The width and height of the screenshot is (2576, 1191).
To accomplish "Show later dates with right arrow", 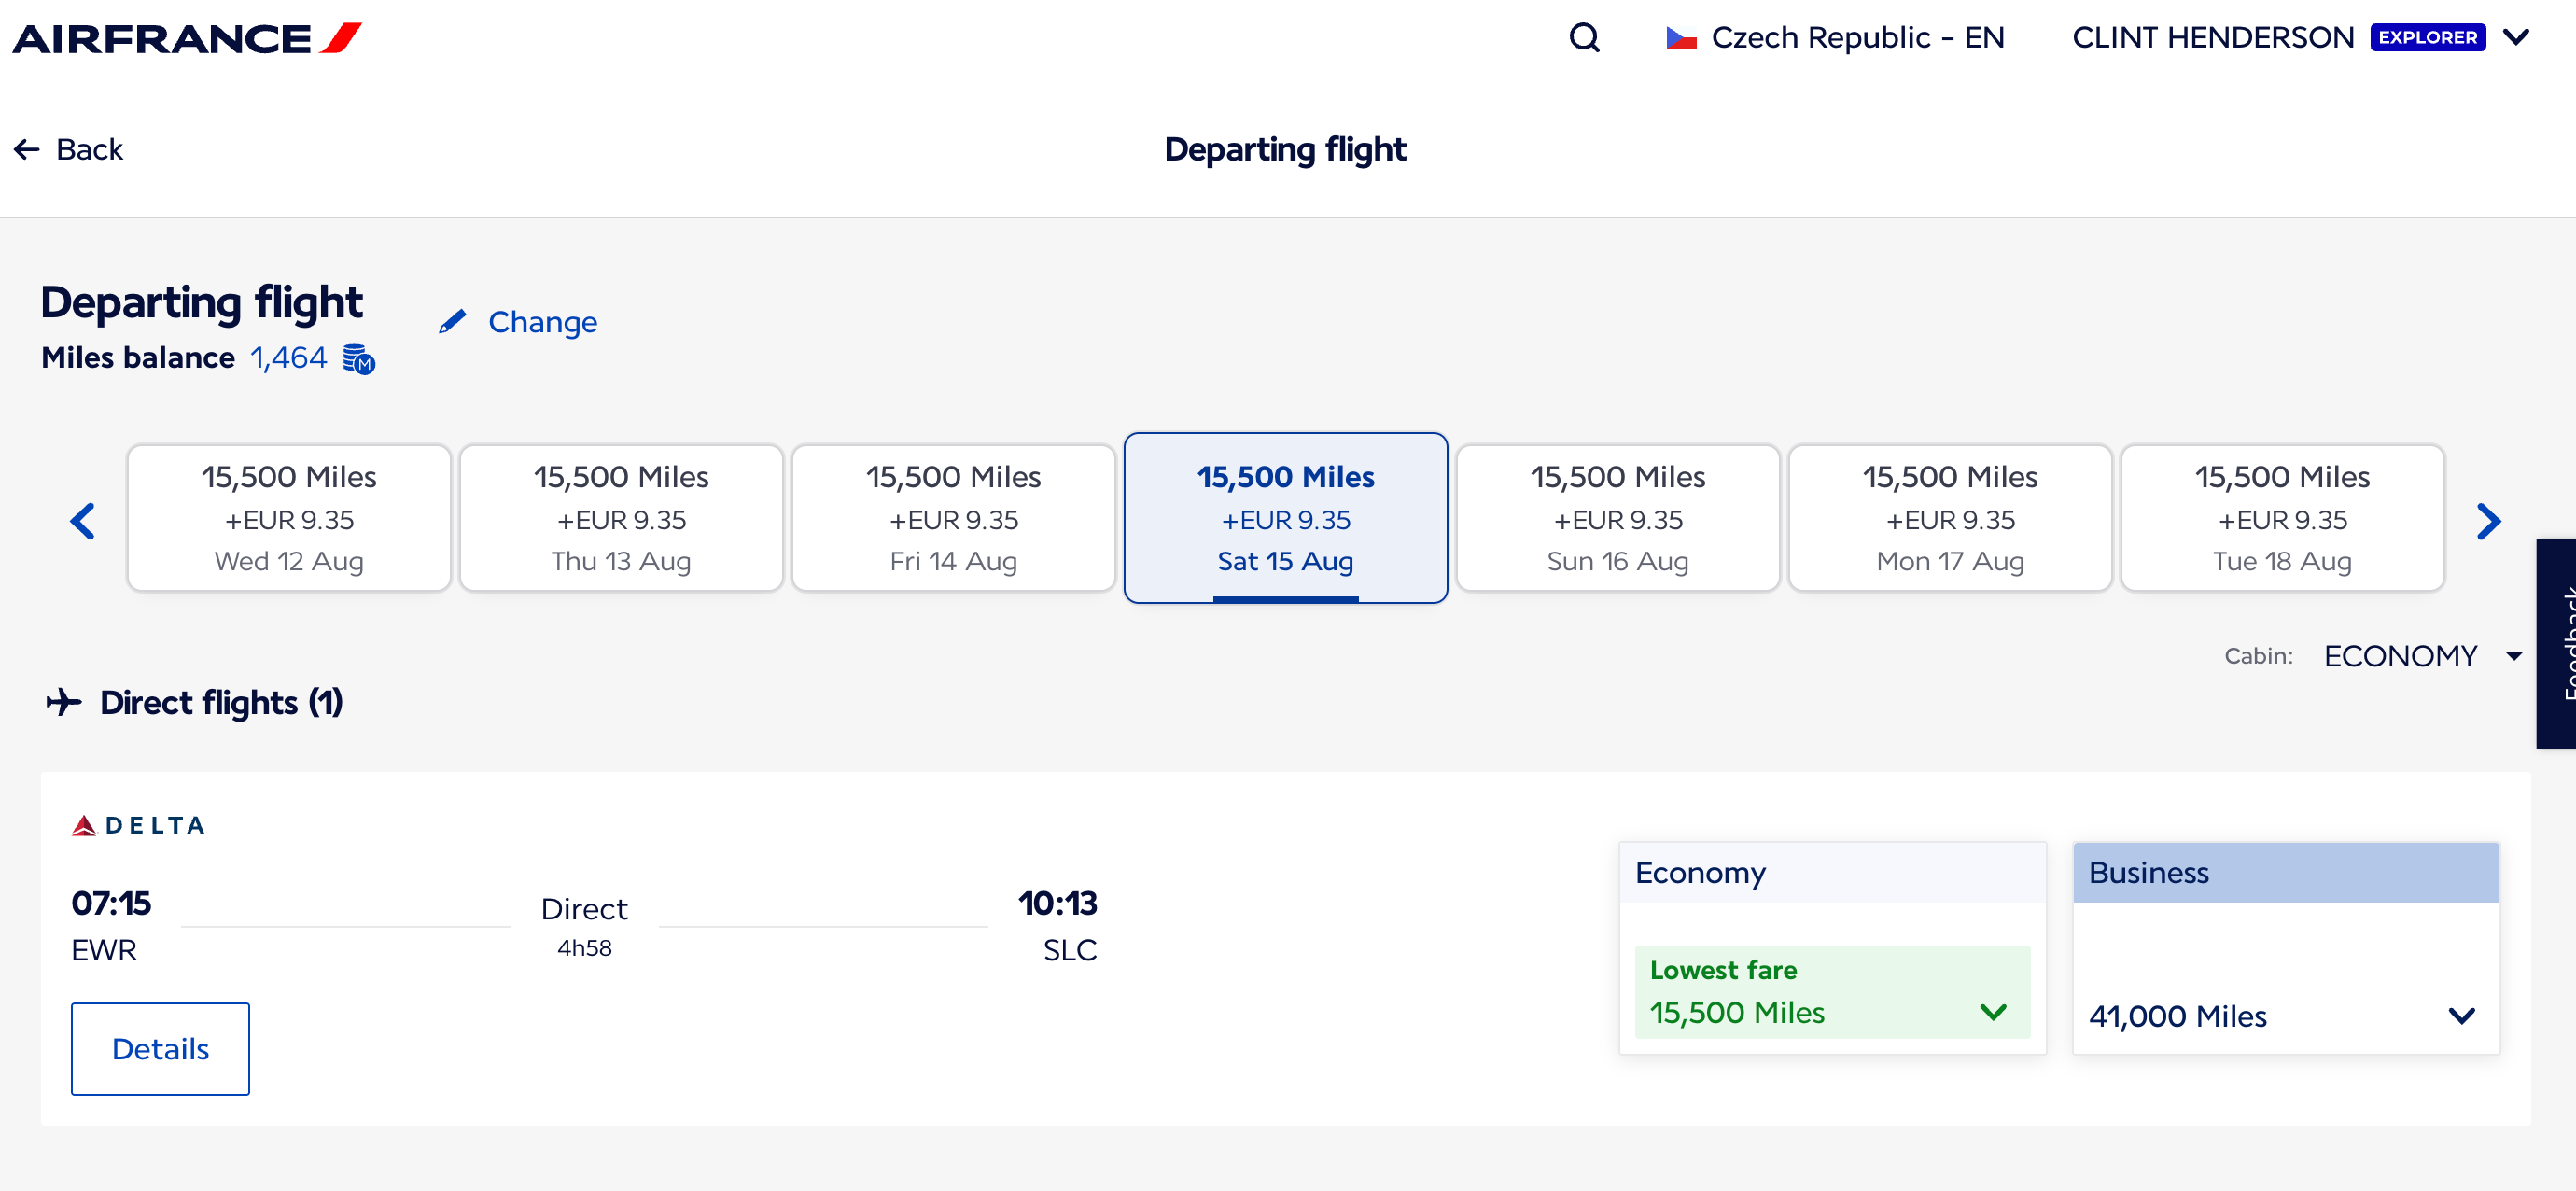I will point(2488,520).
